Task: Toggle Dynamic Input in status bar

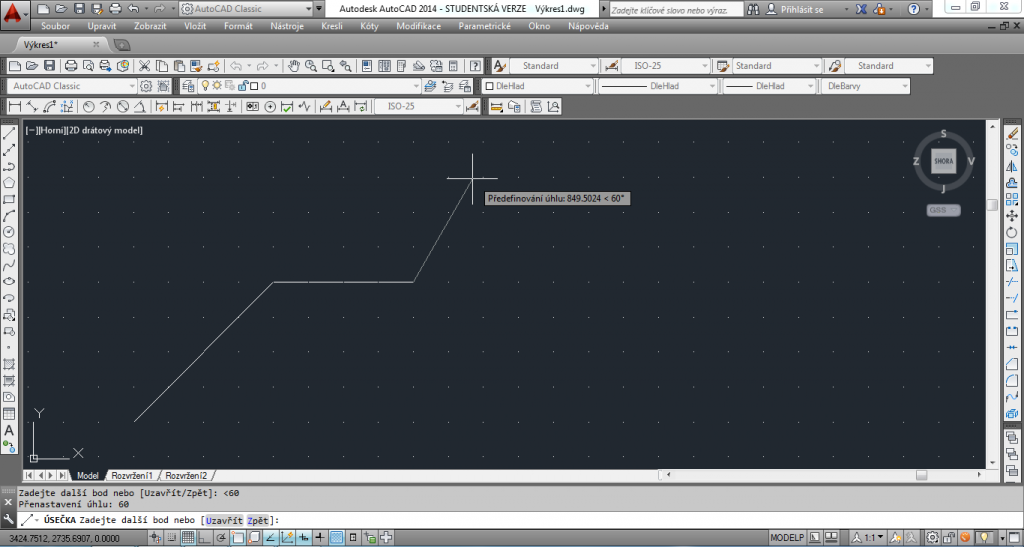Action: point(304,538)
